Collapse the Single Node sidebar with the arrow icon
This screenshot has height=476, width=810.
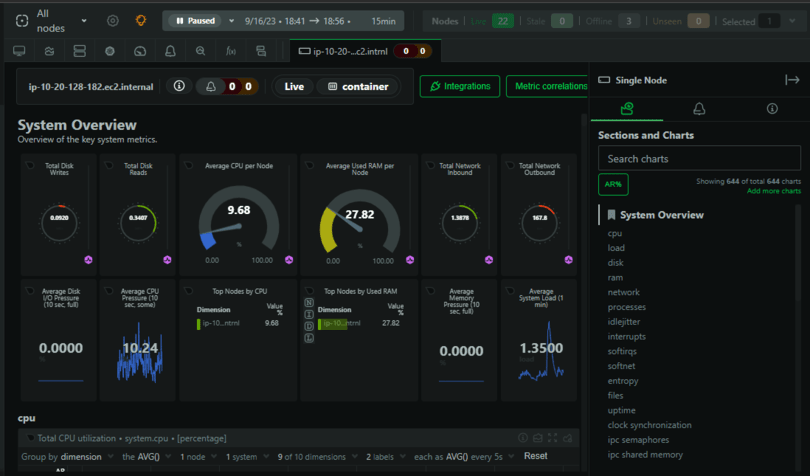(792, 80)
